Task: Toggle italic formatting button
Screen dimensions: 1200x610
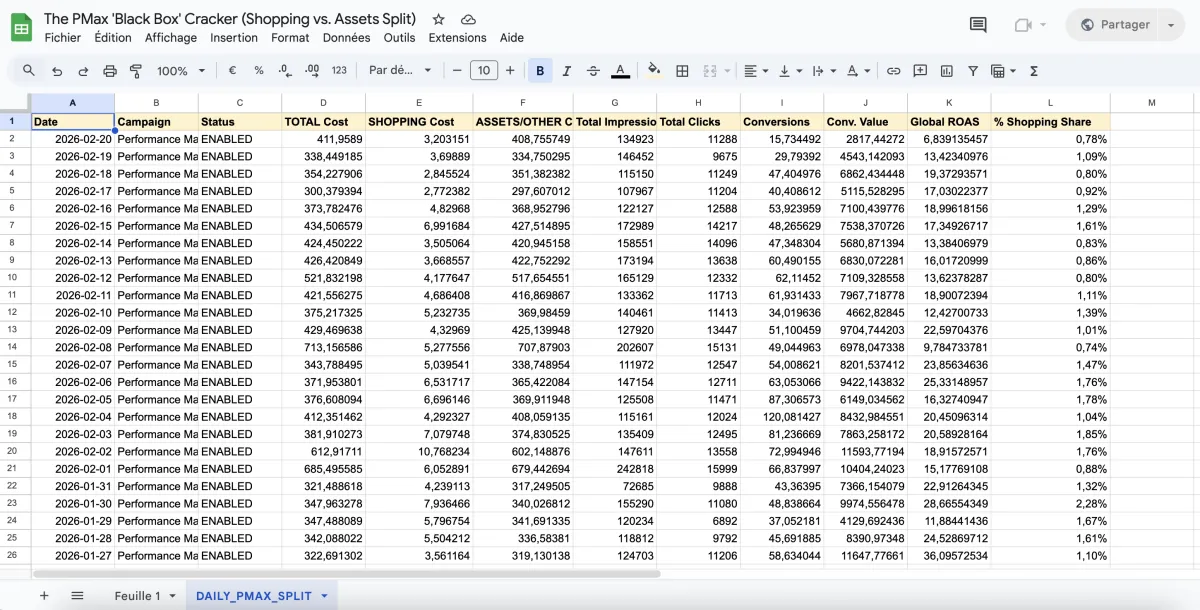Action: coord(567,71)
